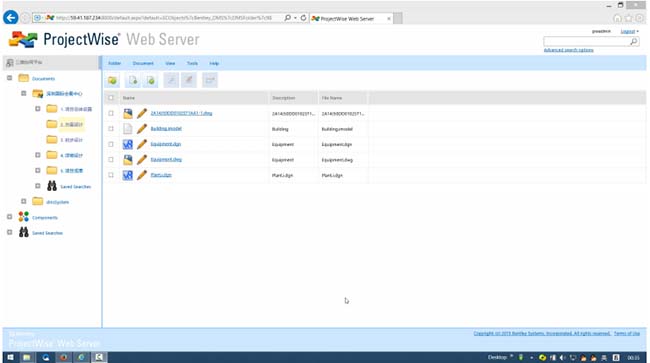Refresh the page with the reload icon

point(303,18)
